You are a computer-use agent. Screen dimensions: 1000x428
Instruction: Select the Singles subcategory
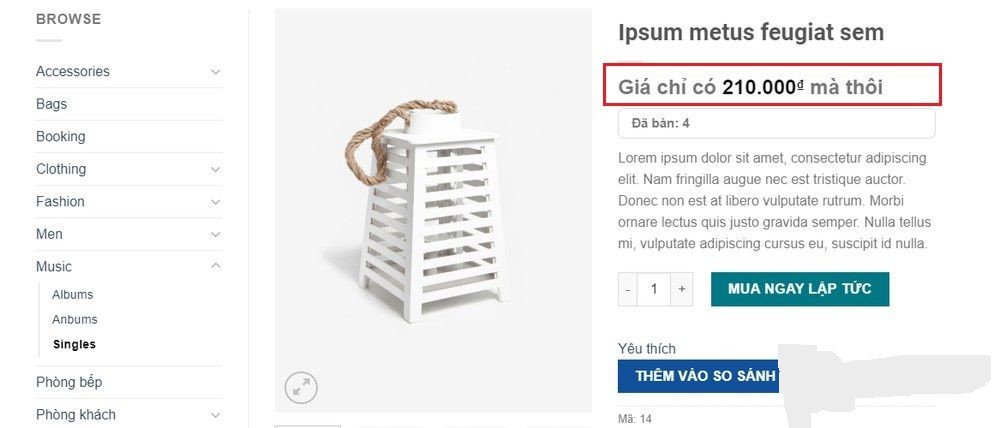74,344
